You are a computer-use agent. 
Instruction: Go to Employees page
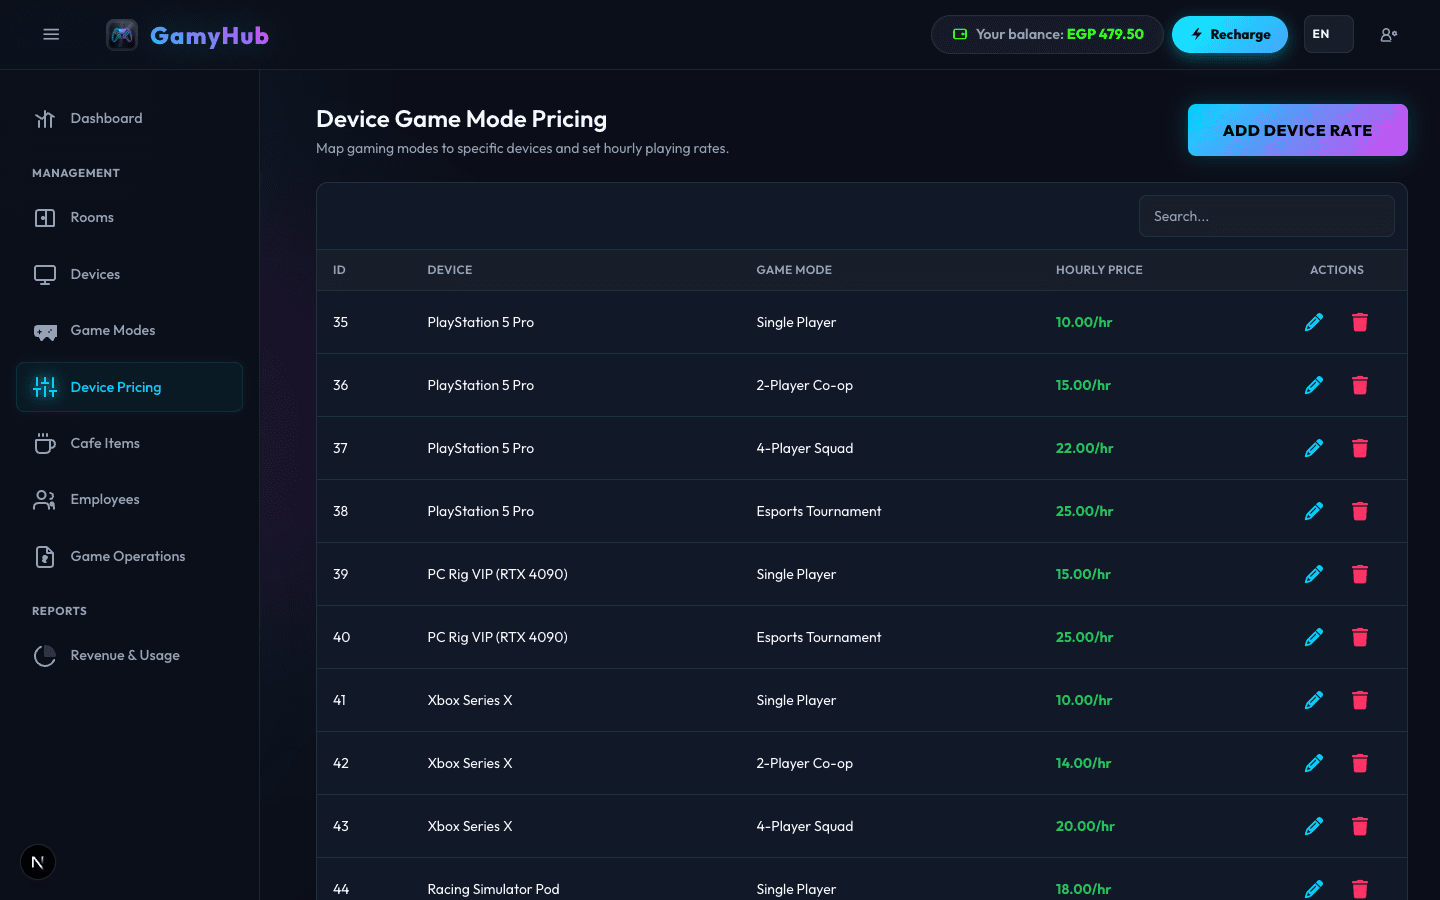pos(129,500)
